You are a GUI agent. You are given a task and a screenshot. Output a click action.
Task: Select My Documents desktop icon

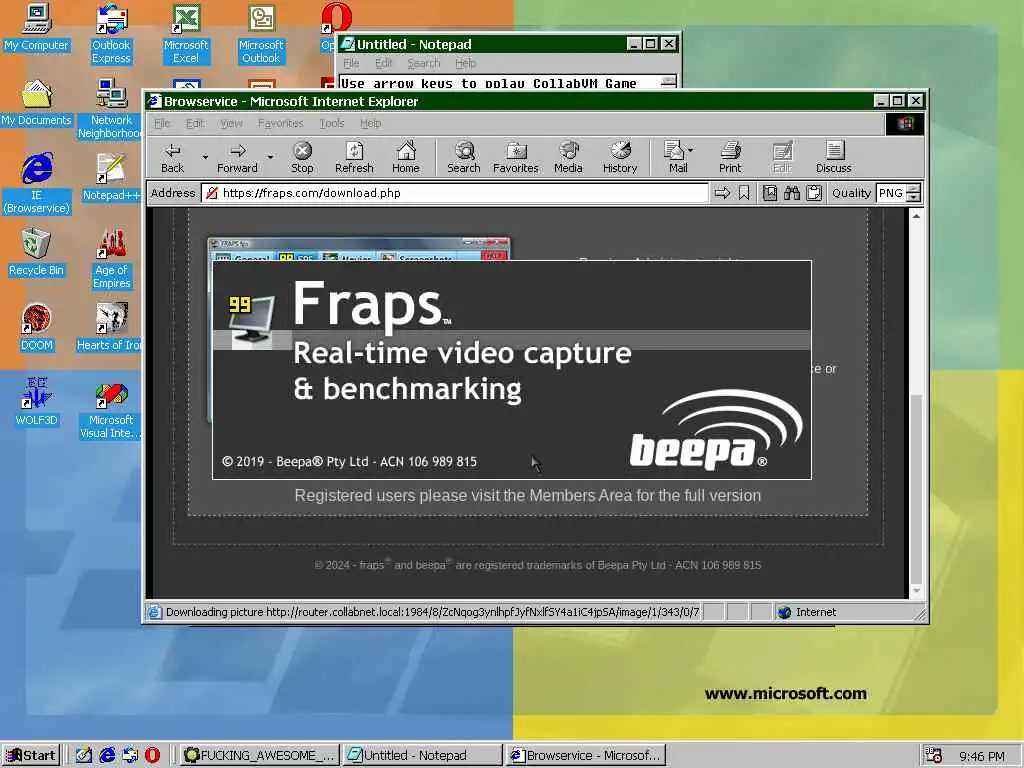point(36,103)
